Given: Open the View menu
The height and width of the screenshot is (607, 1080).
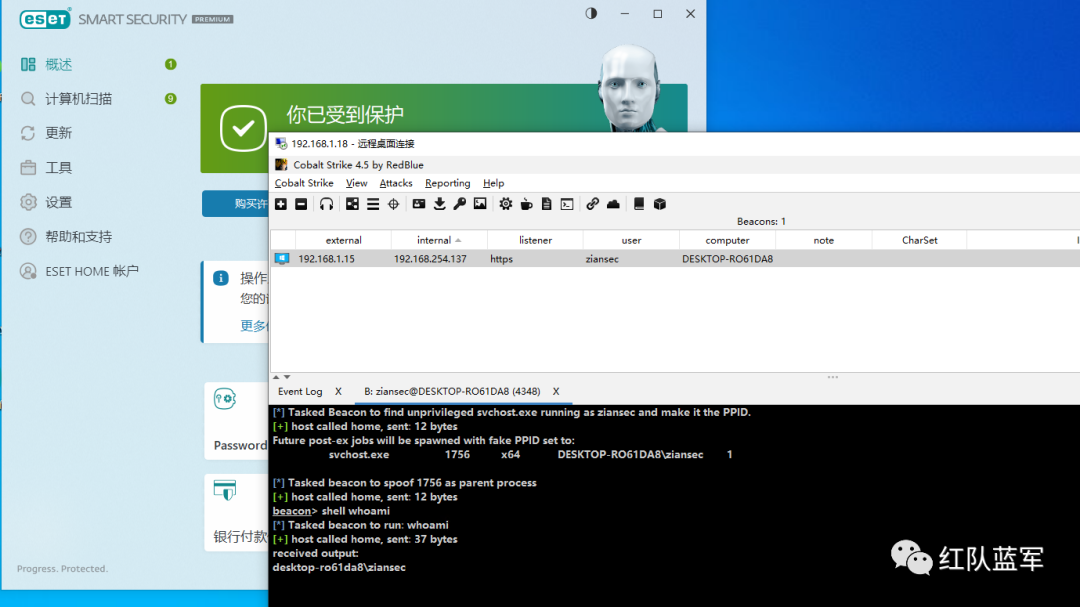Looking at the screenshot, I should tap(356, 183).
